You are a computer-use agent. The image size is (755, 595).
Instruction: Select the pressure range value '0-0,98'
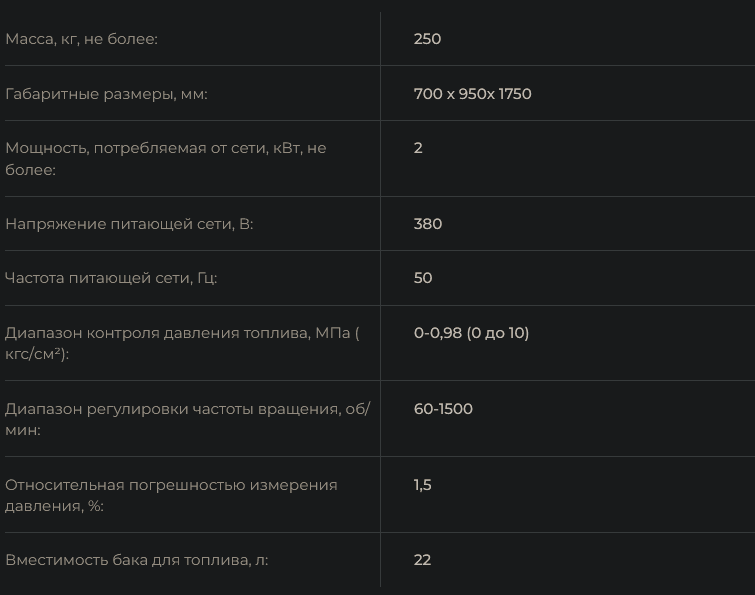tap(438, 333)
